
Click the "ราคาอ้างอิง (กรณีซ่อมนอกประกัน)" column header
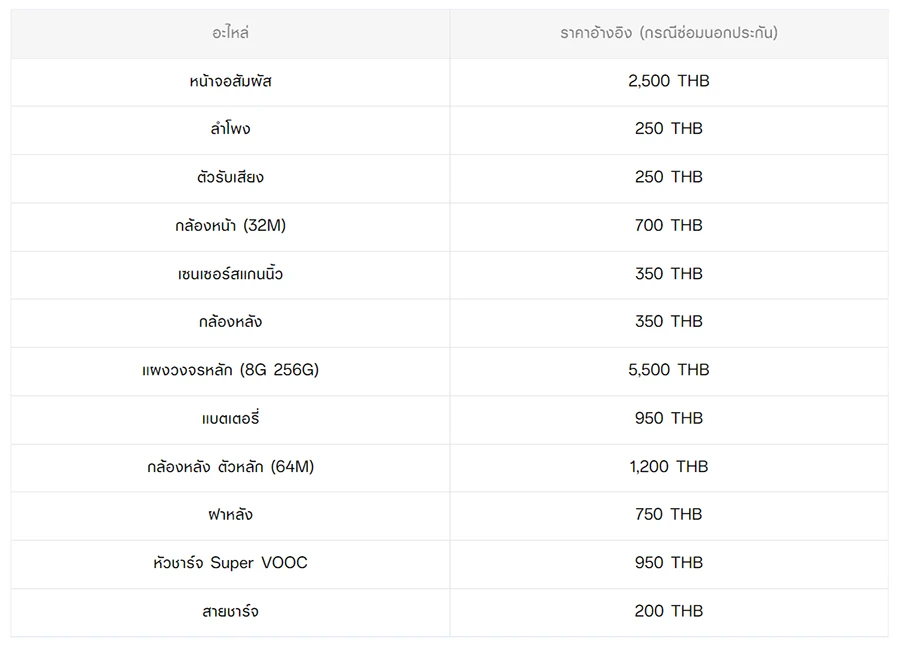pos(668,33)
